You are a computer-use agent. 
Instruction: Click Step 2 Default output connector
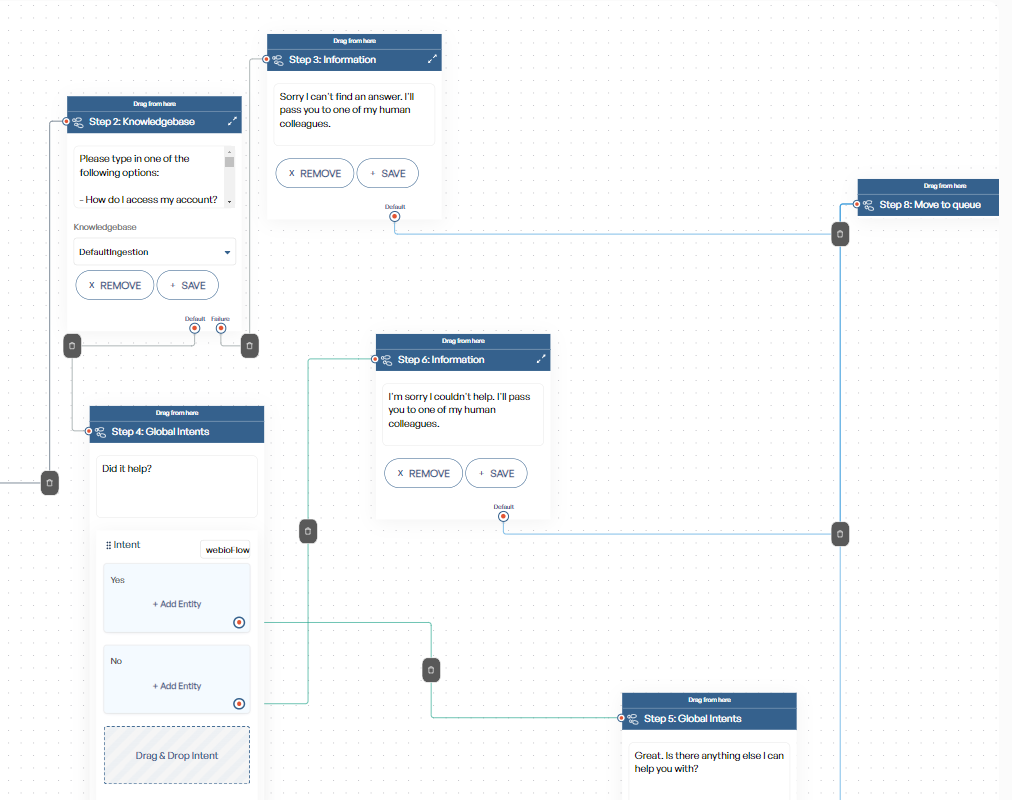[x=194, y=328]
